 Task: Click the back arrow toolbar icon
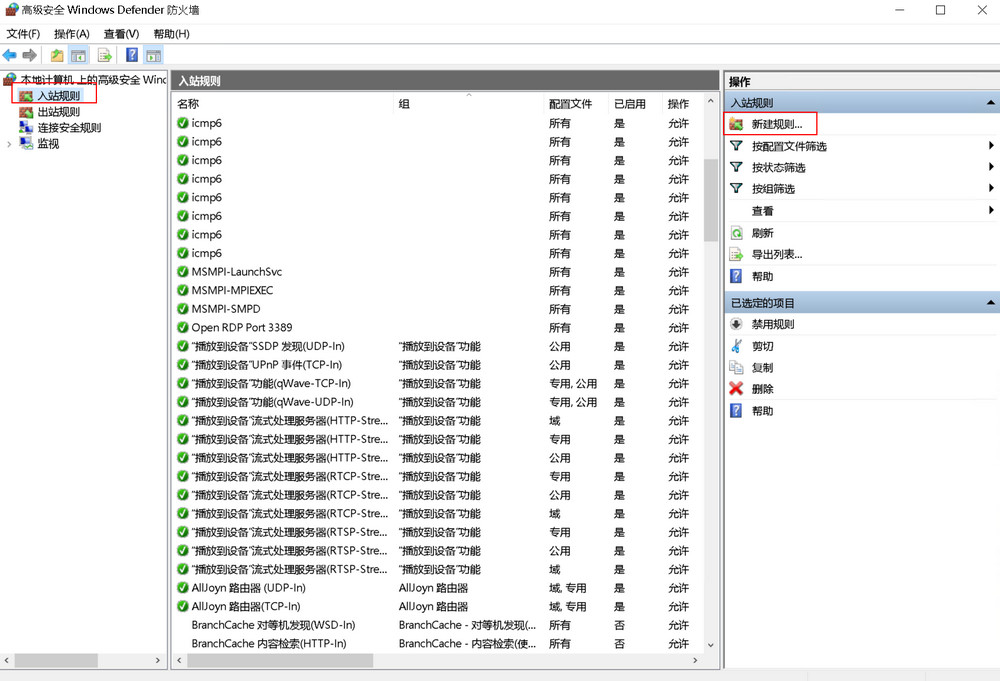tap(10, 55)
